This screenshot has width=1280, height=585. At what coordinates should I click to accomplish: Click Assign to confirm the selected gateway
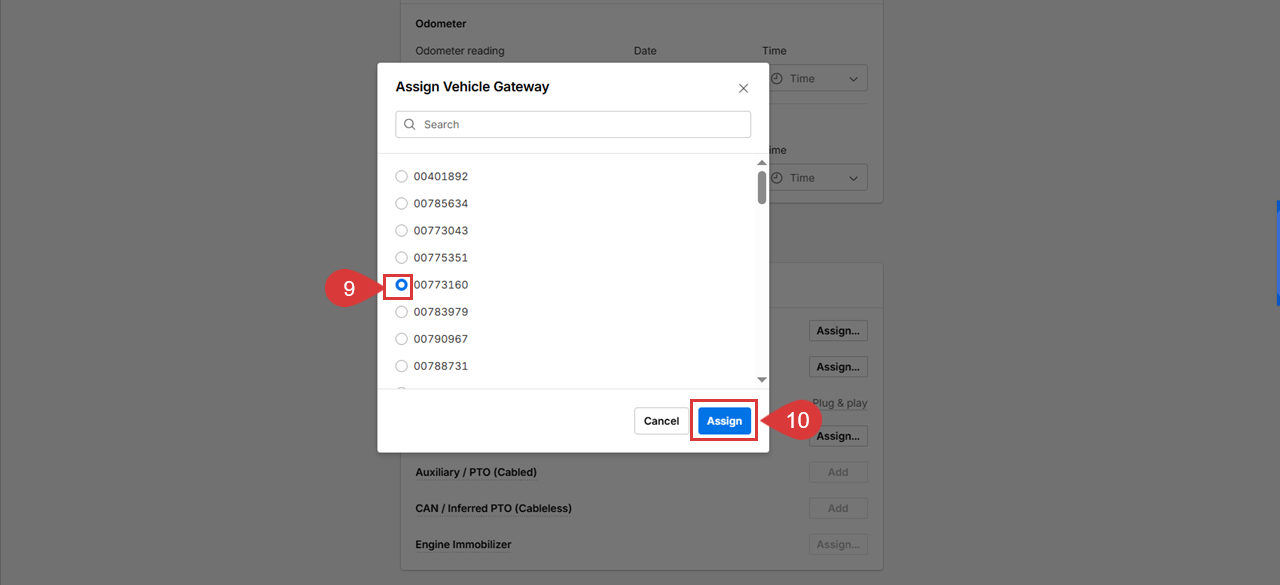click(x=723, y=420)
